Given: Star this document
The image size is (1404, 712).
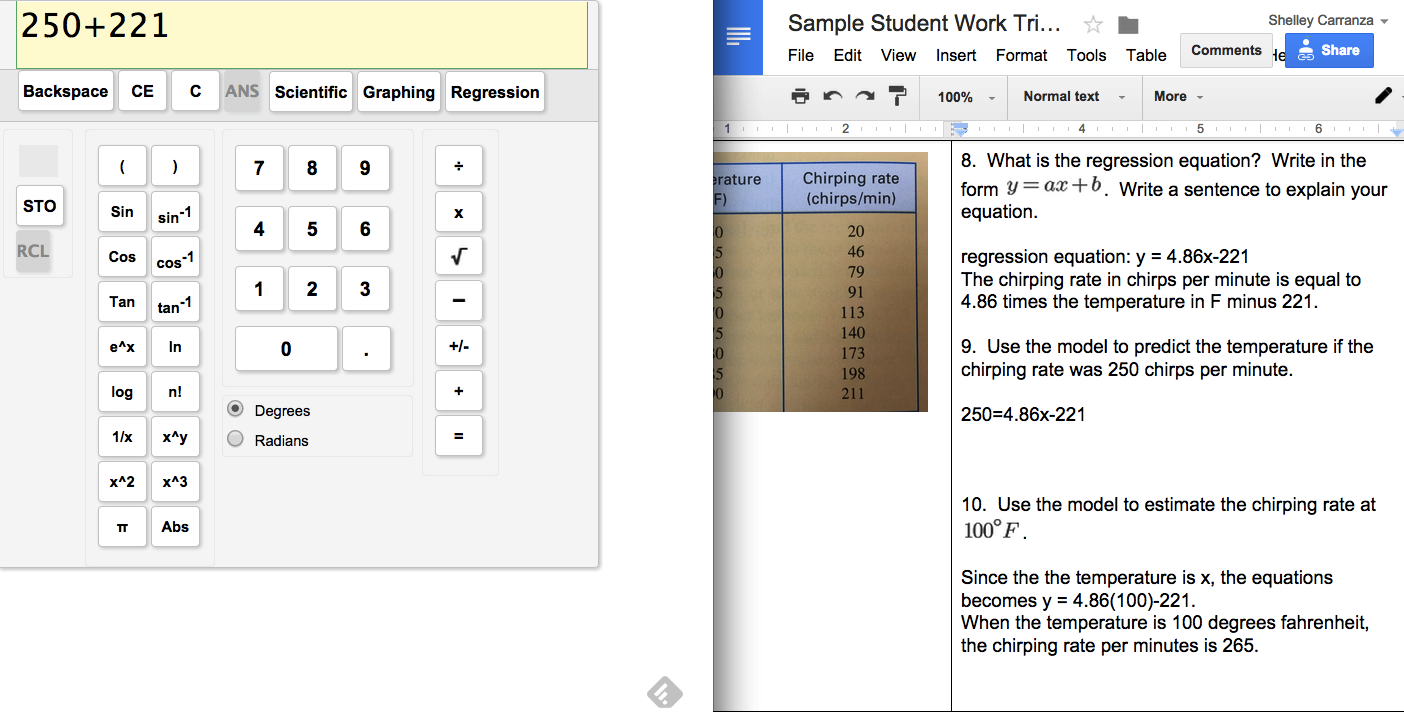Looking at the screenshot, I should 1093,25.
